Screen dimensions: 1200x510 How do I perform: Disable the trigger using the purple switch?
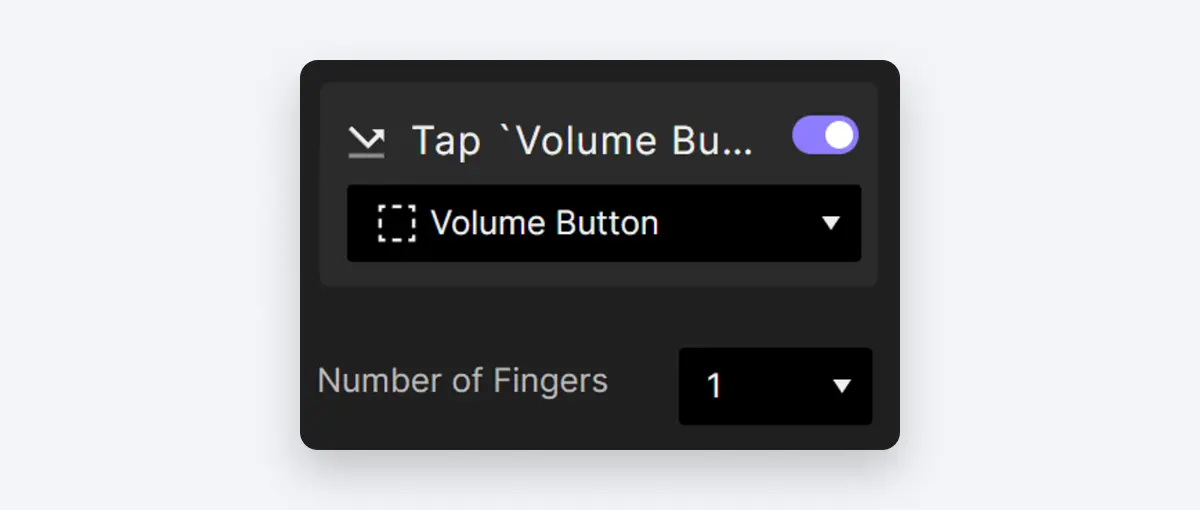click(825, 135)
